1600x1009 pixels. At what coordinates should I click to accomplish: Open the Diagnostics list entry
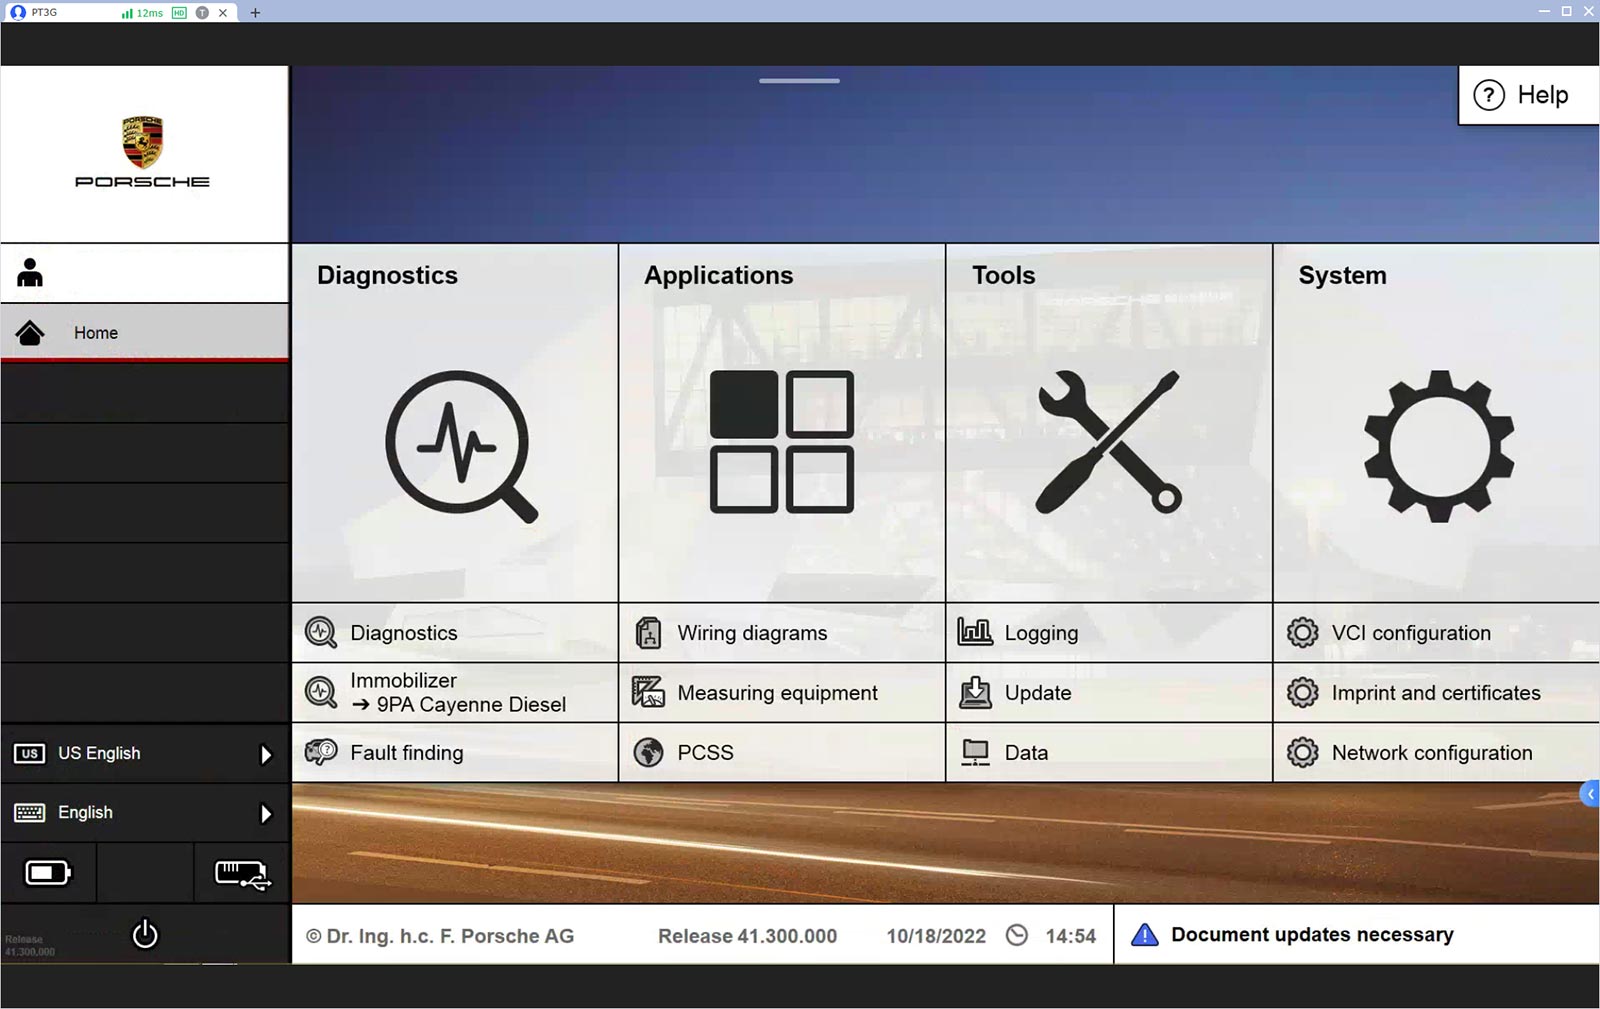click(x=455, y=632)
